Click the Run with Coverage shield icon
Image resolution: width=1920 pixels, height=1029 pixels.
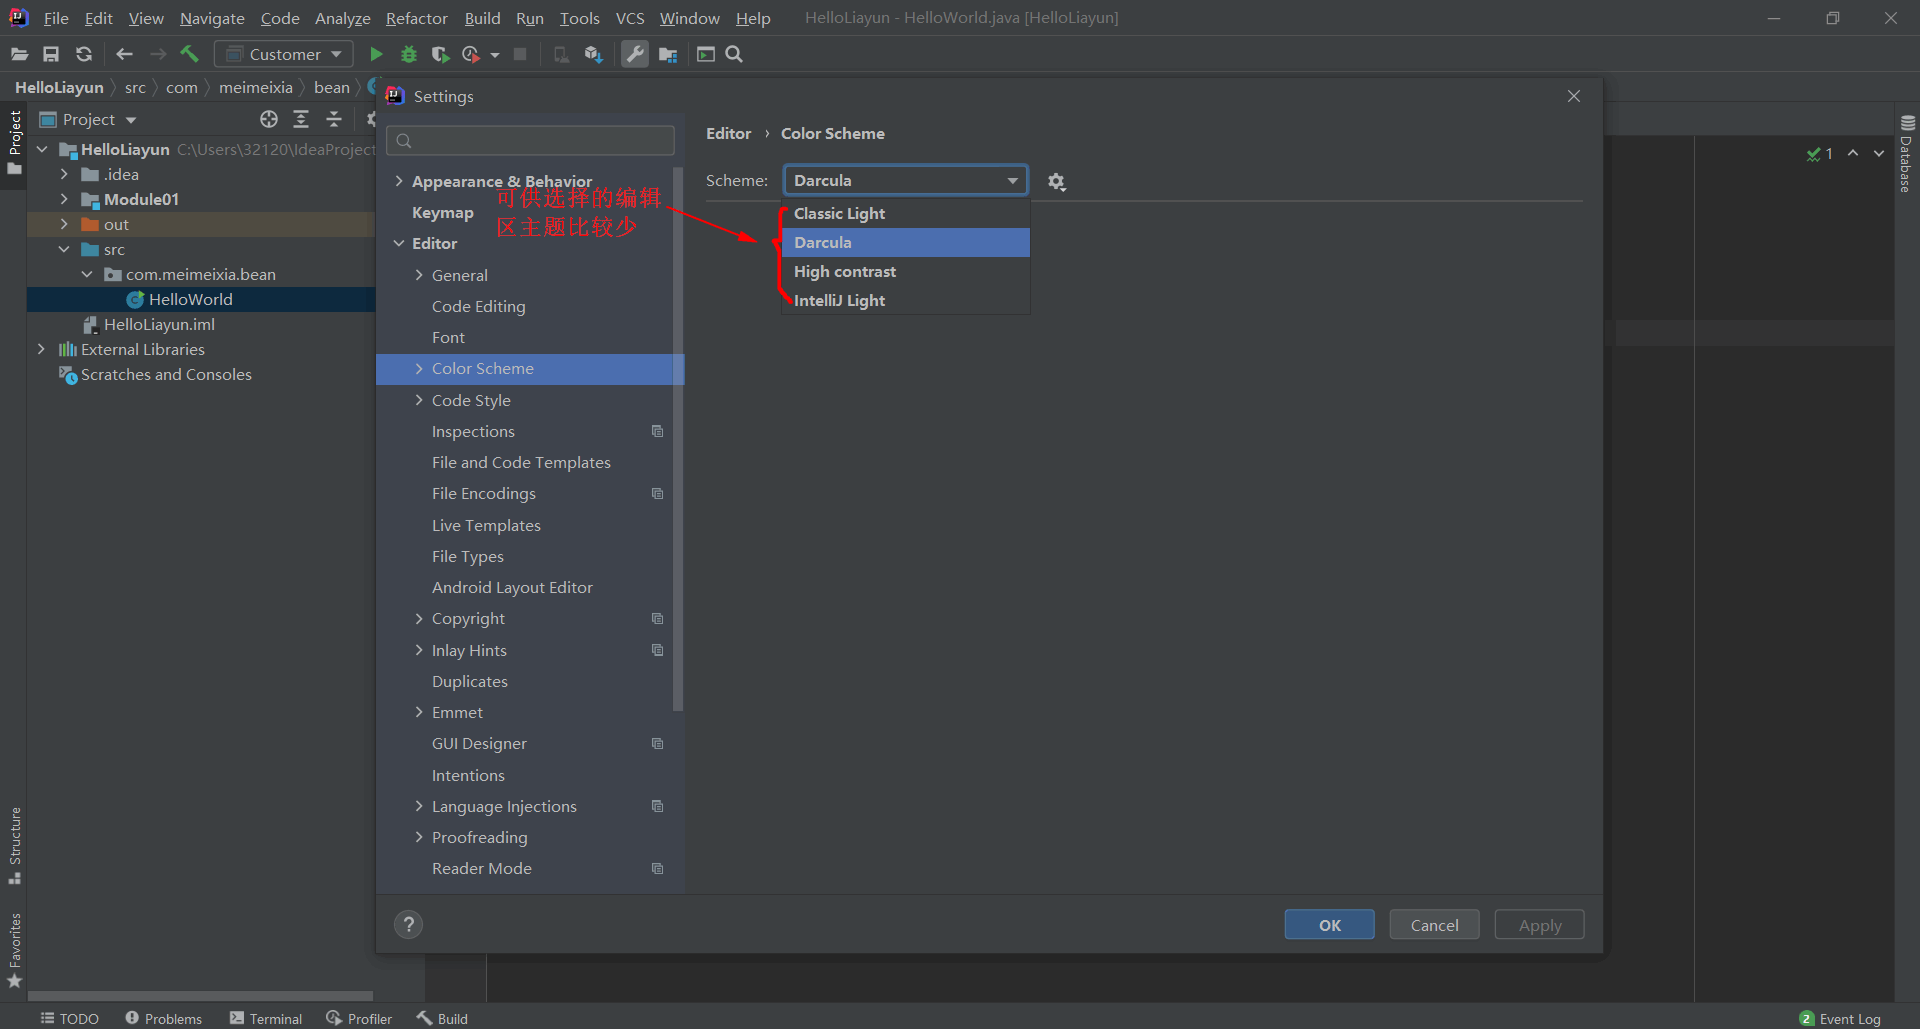click(x=440, y=54)
